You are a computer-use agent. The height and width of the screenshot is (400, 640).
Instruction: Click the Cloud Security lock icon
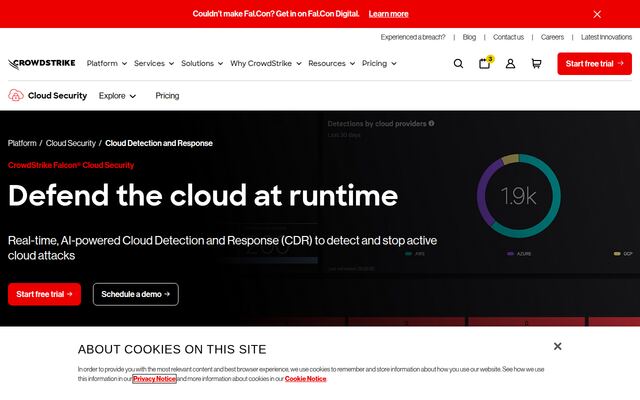(16, 96)
